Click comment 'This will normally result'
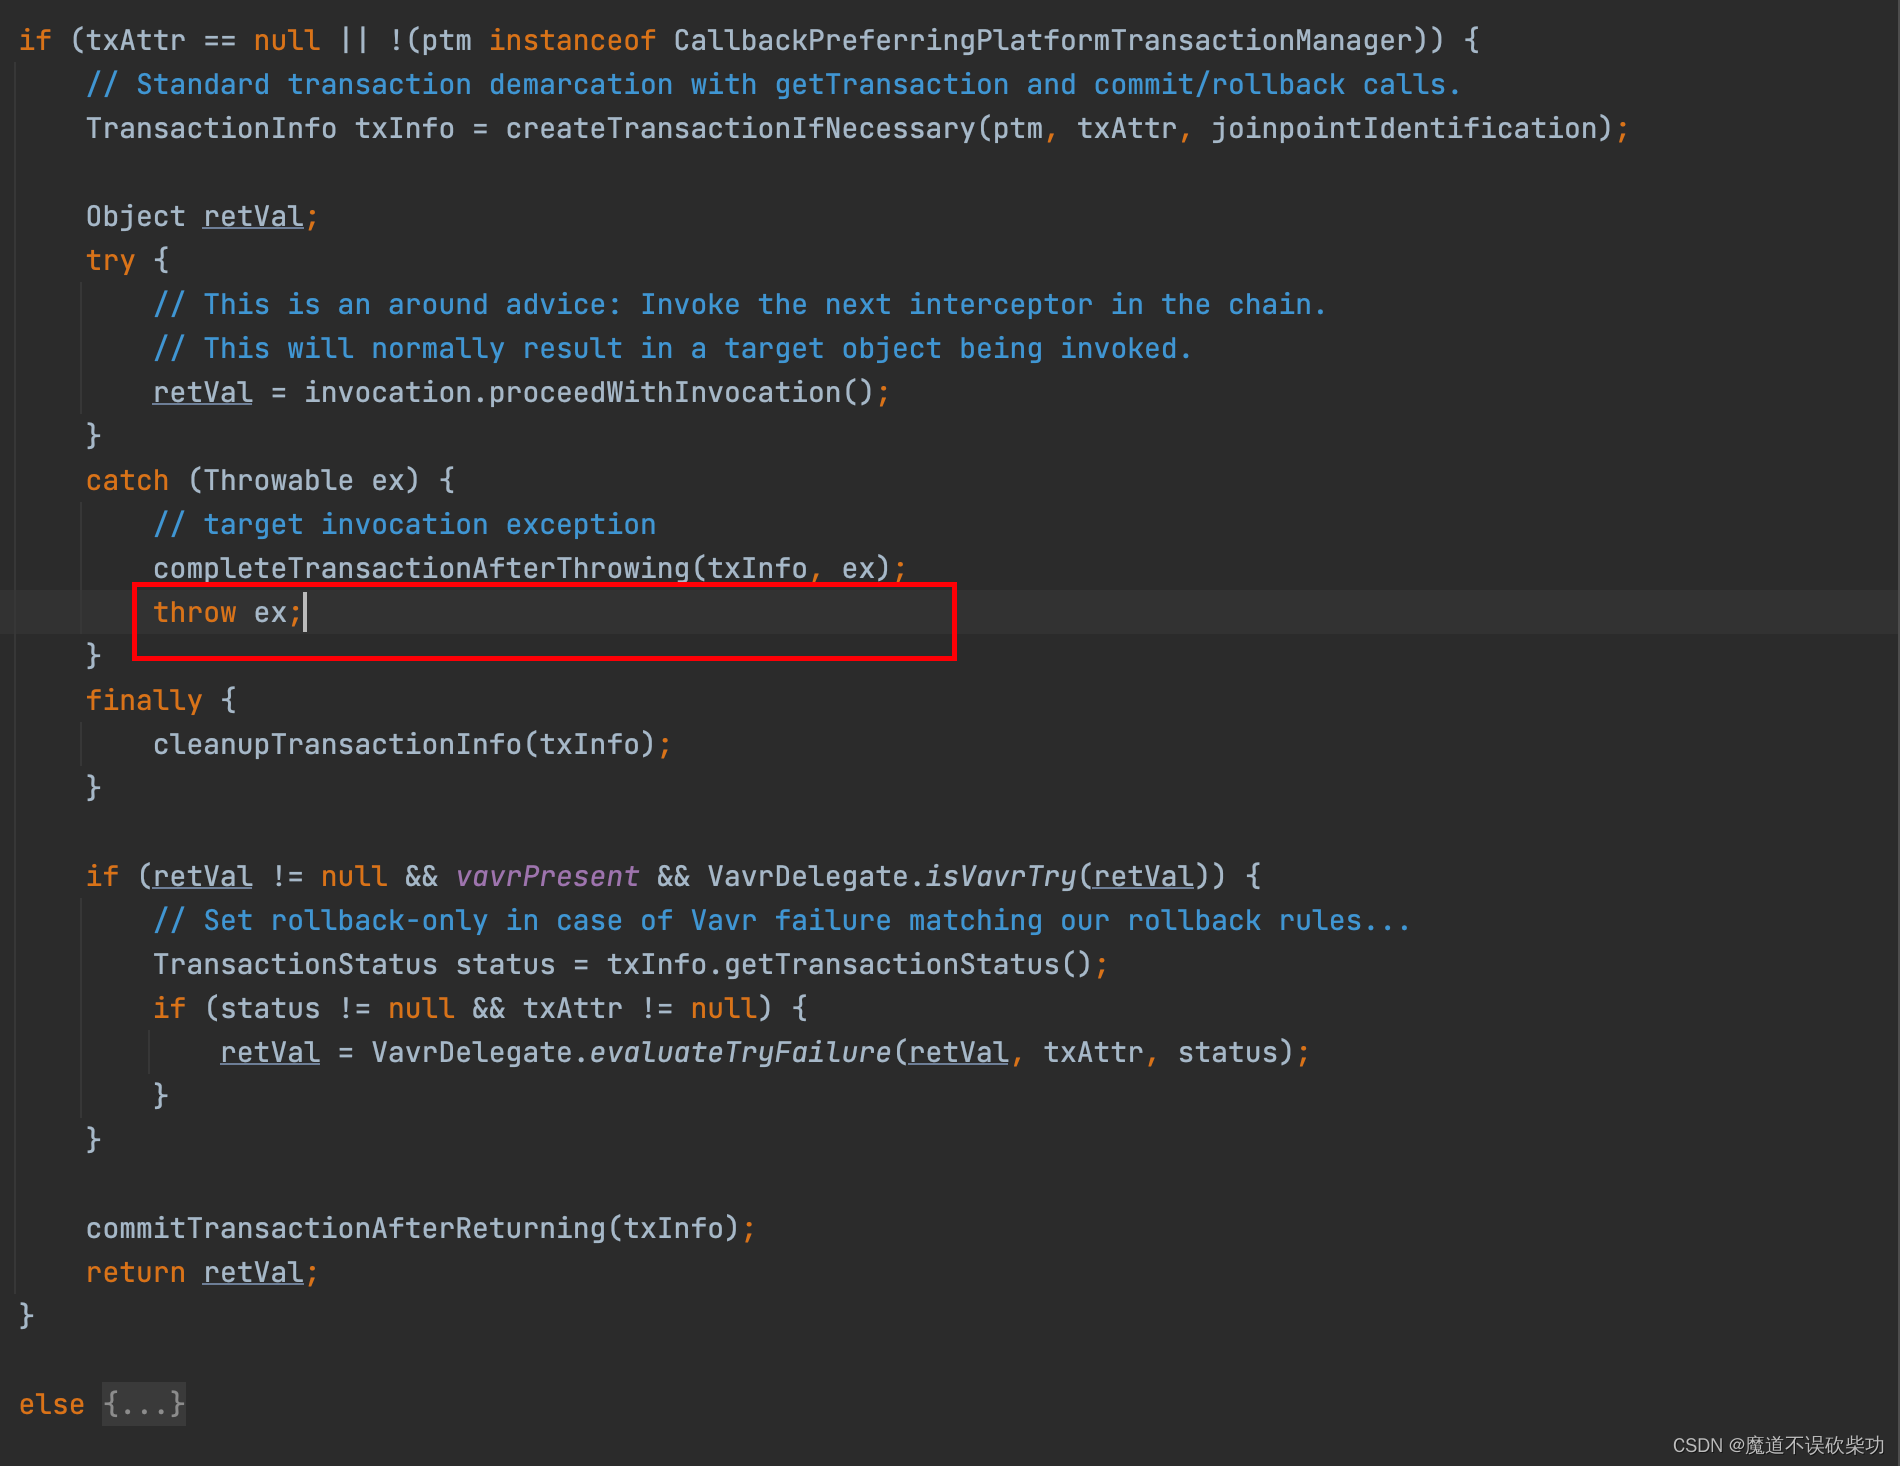 click(x=672, y=348)
